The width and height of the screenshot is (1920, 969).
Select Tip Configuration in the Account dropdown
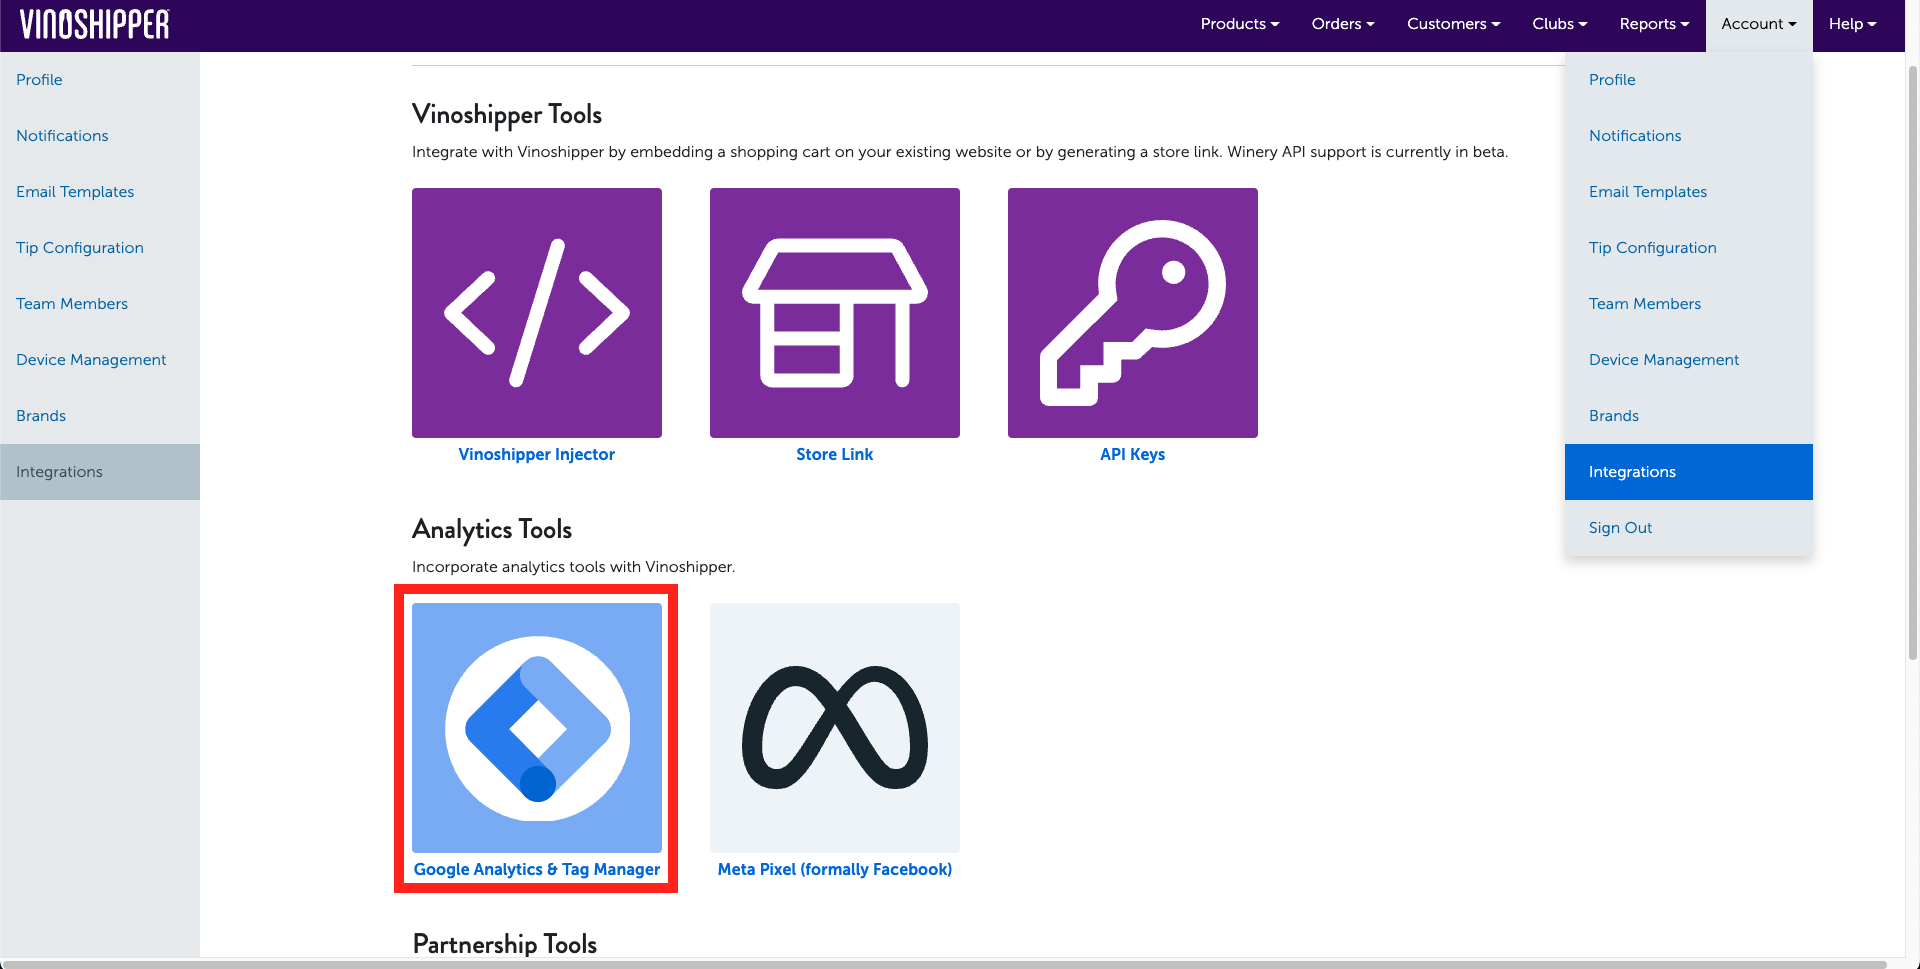pyautogui.click(x=1689, y=248)
